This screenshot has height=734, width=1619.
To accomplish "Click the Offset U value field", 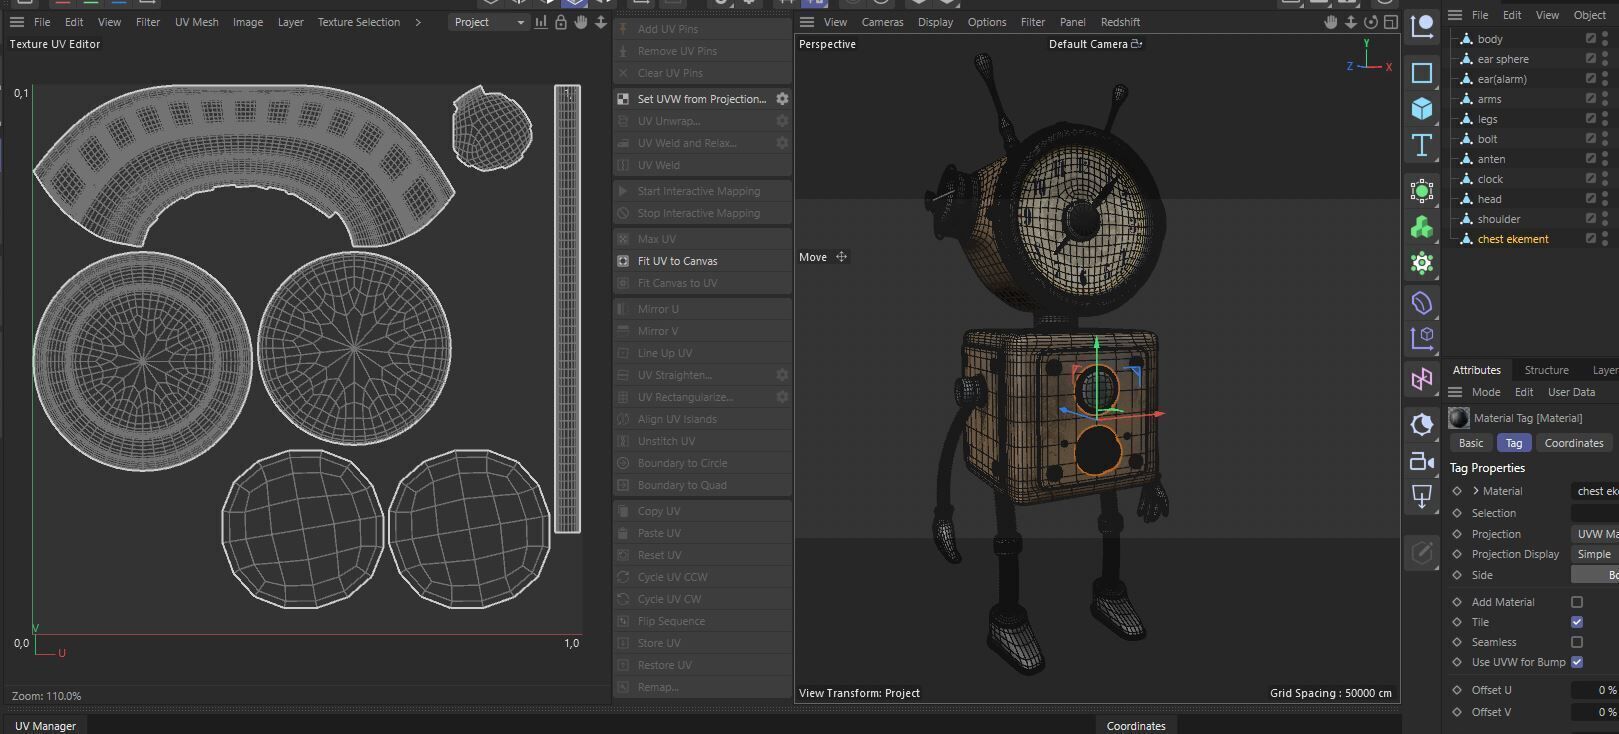I will tap(1595, 690).
